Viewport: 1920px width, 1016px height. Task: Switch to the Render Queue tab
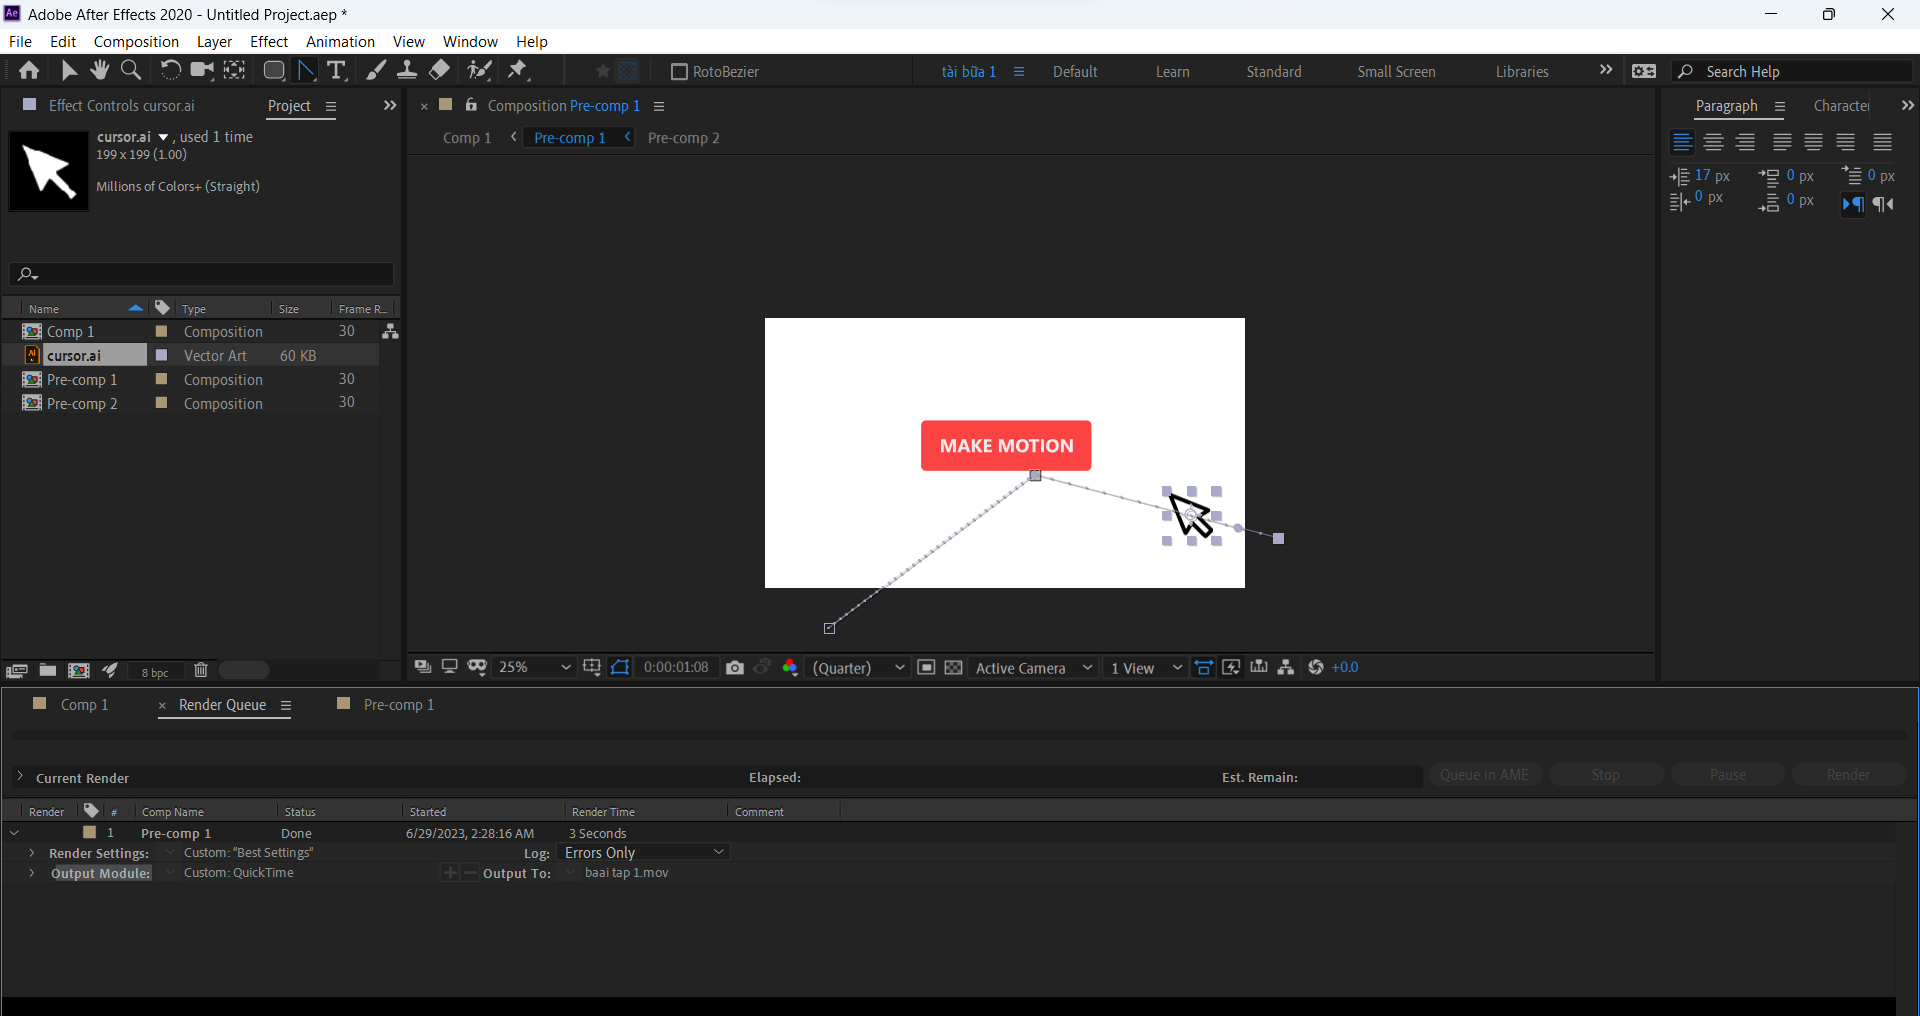point(222,705)
